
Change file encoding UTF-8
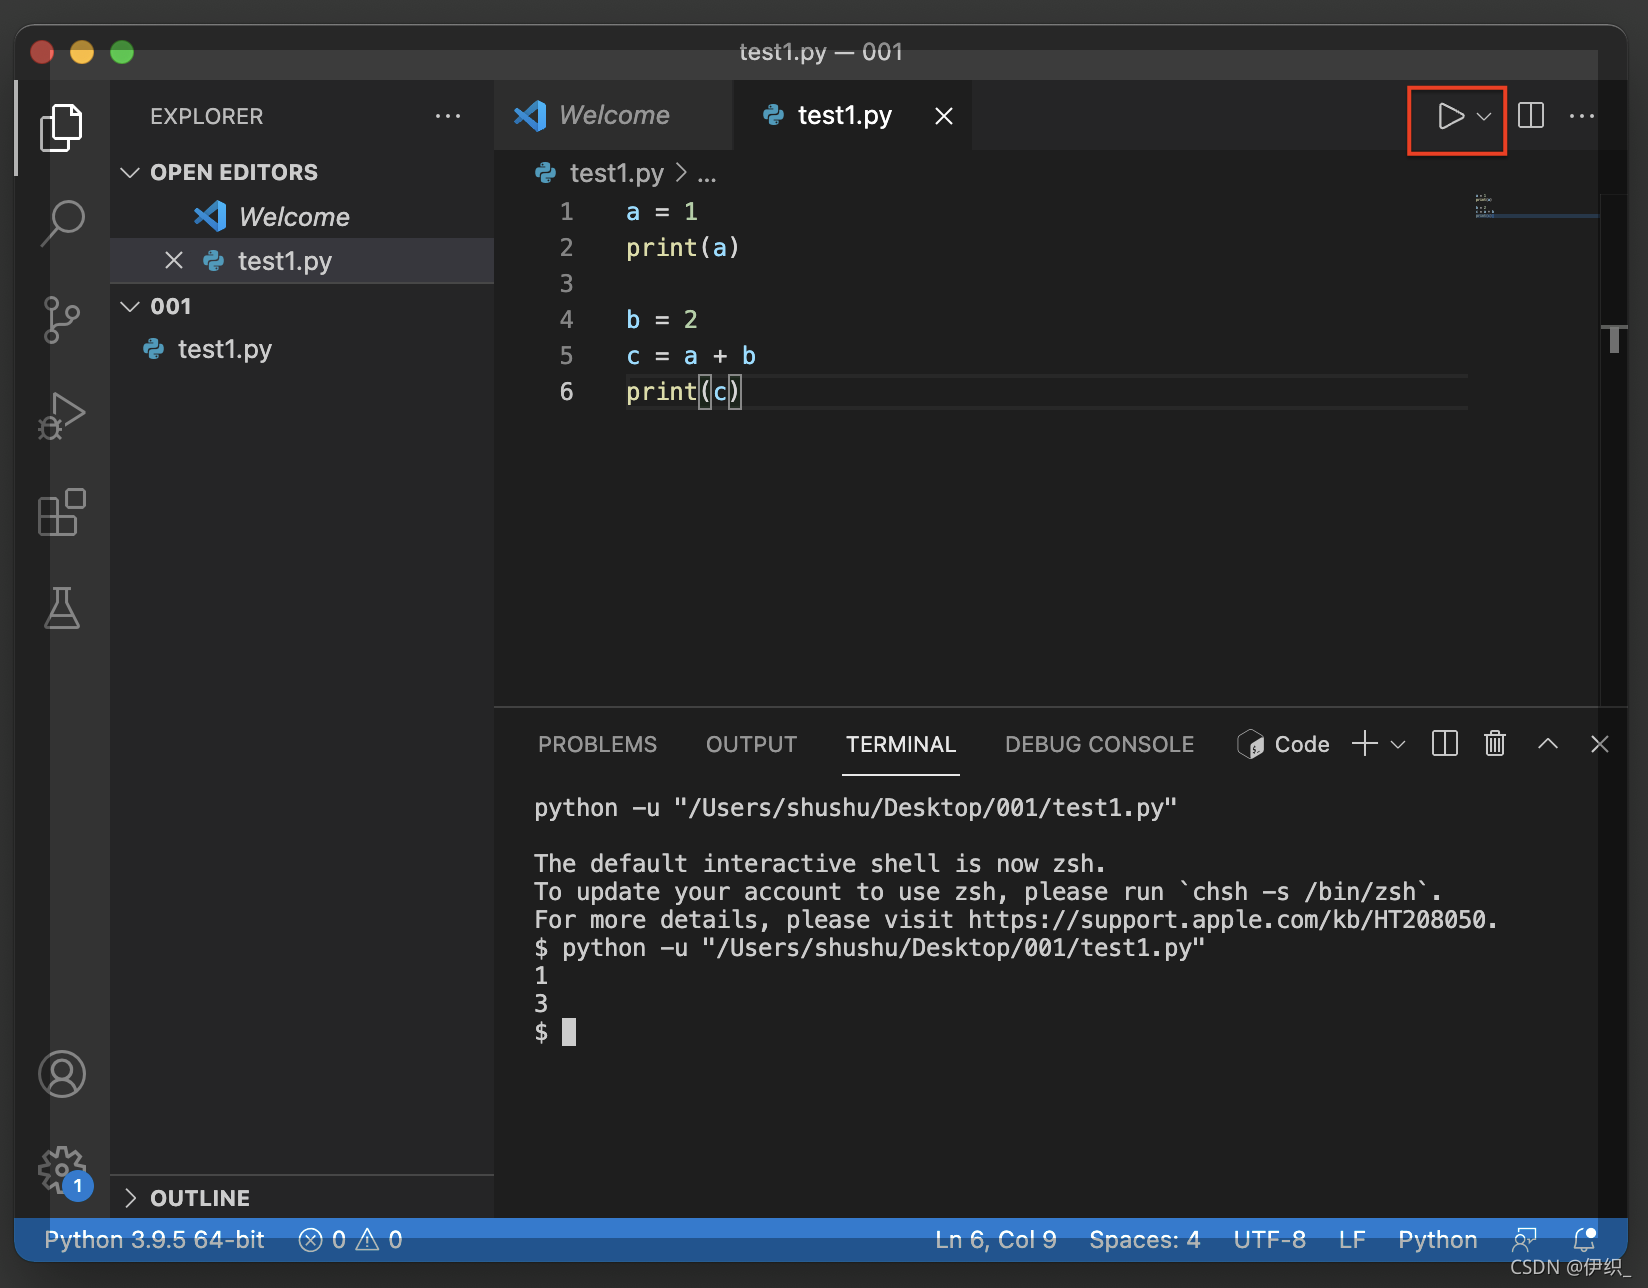pos(1269,1240)
